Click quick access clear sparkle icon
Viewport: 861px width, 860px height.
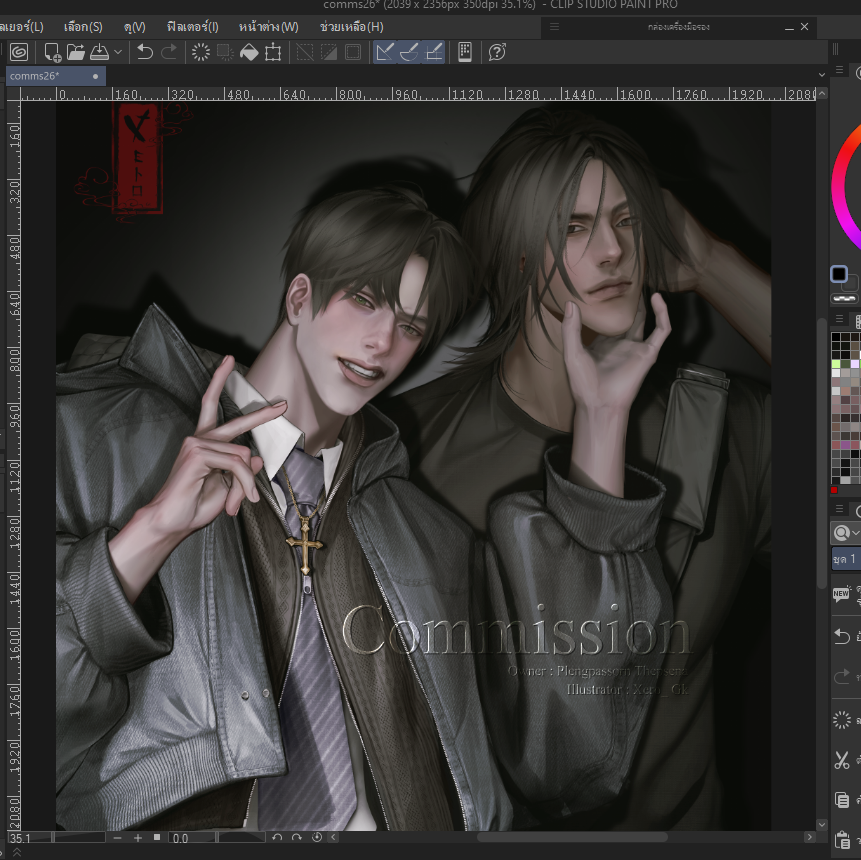pyautogui.click(x=842, y=719)
